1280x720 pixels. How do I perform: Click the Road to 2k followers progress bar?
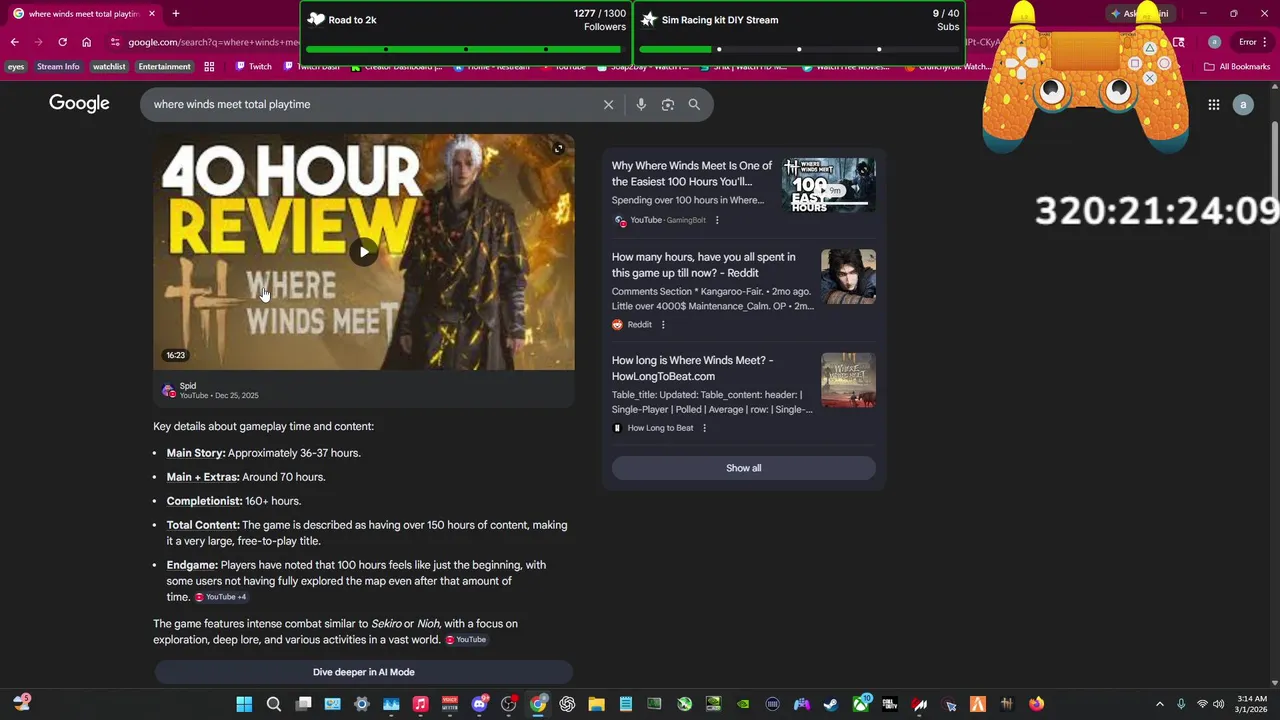point(465,49)
